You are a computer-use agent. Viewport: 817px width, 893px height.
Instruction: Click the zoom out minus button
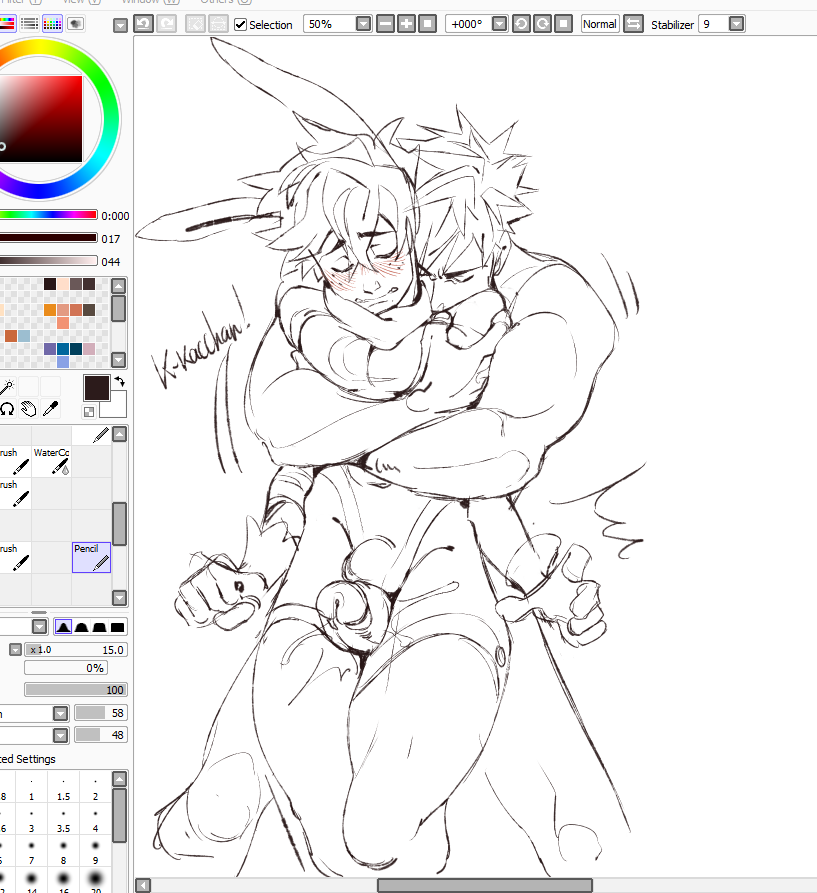coord(385,24)
